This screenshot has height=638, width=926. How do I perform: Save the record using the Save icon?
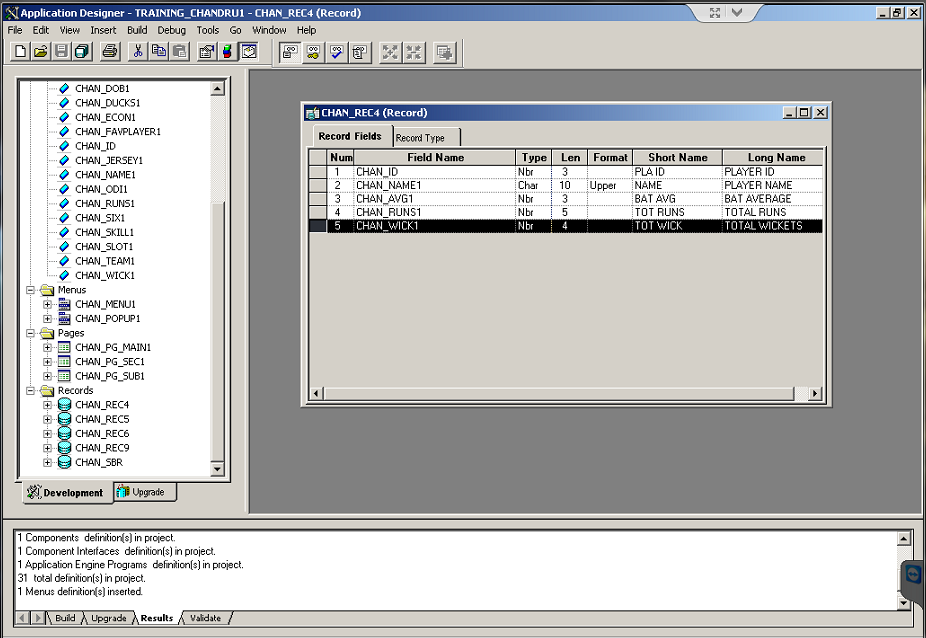pyautogui.click(x=60, y=52)
